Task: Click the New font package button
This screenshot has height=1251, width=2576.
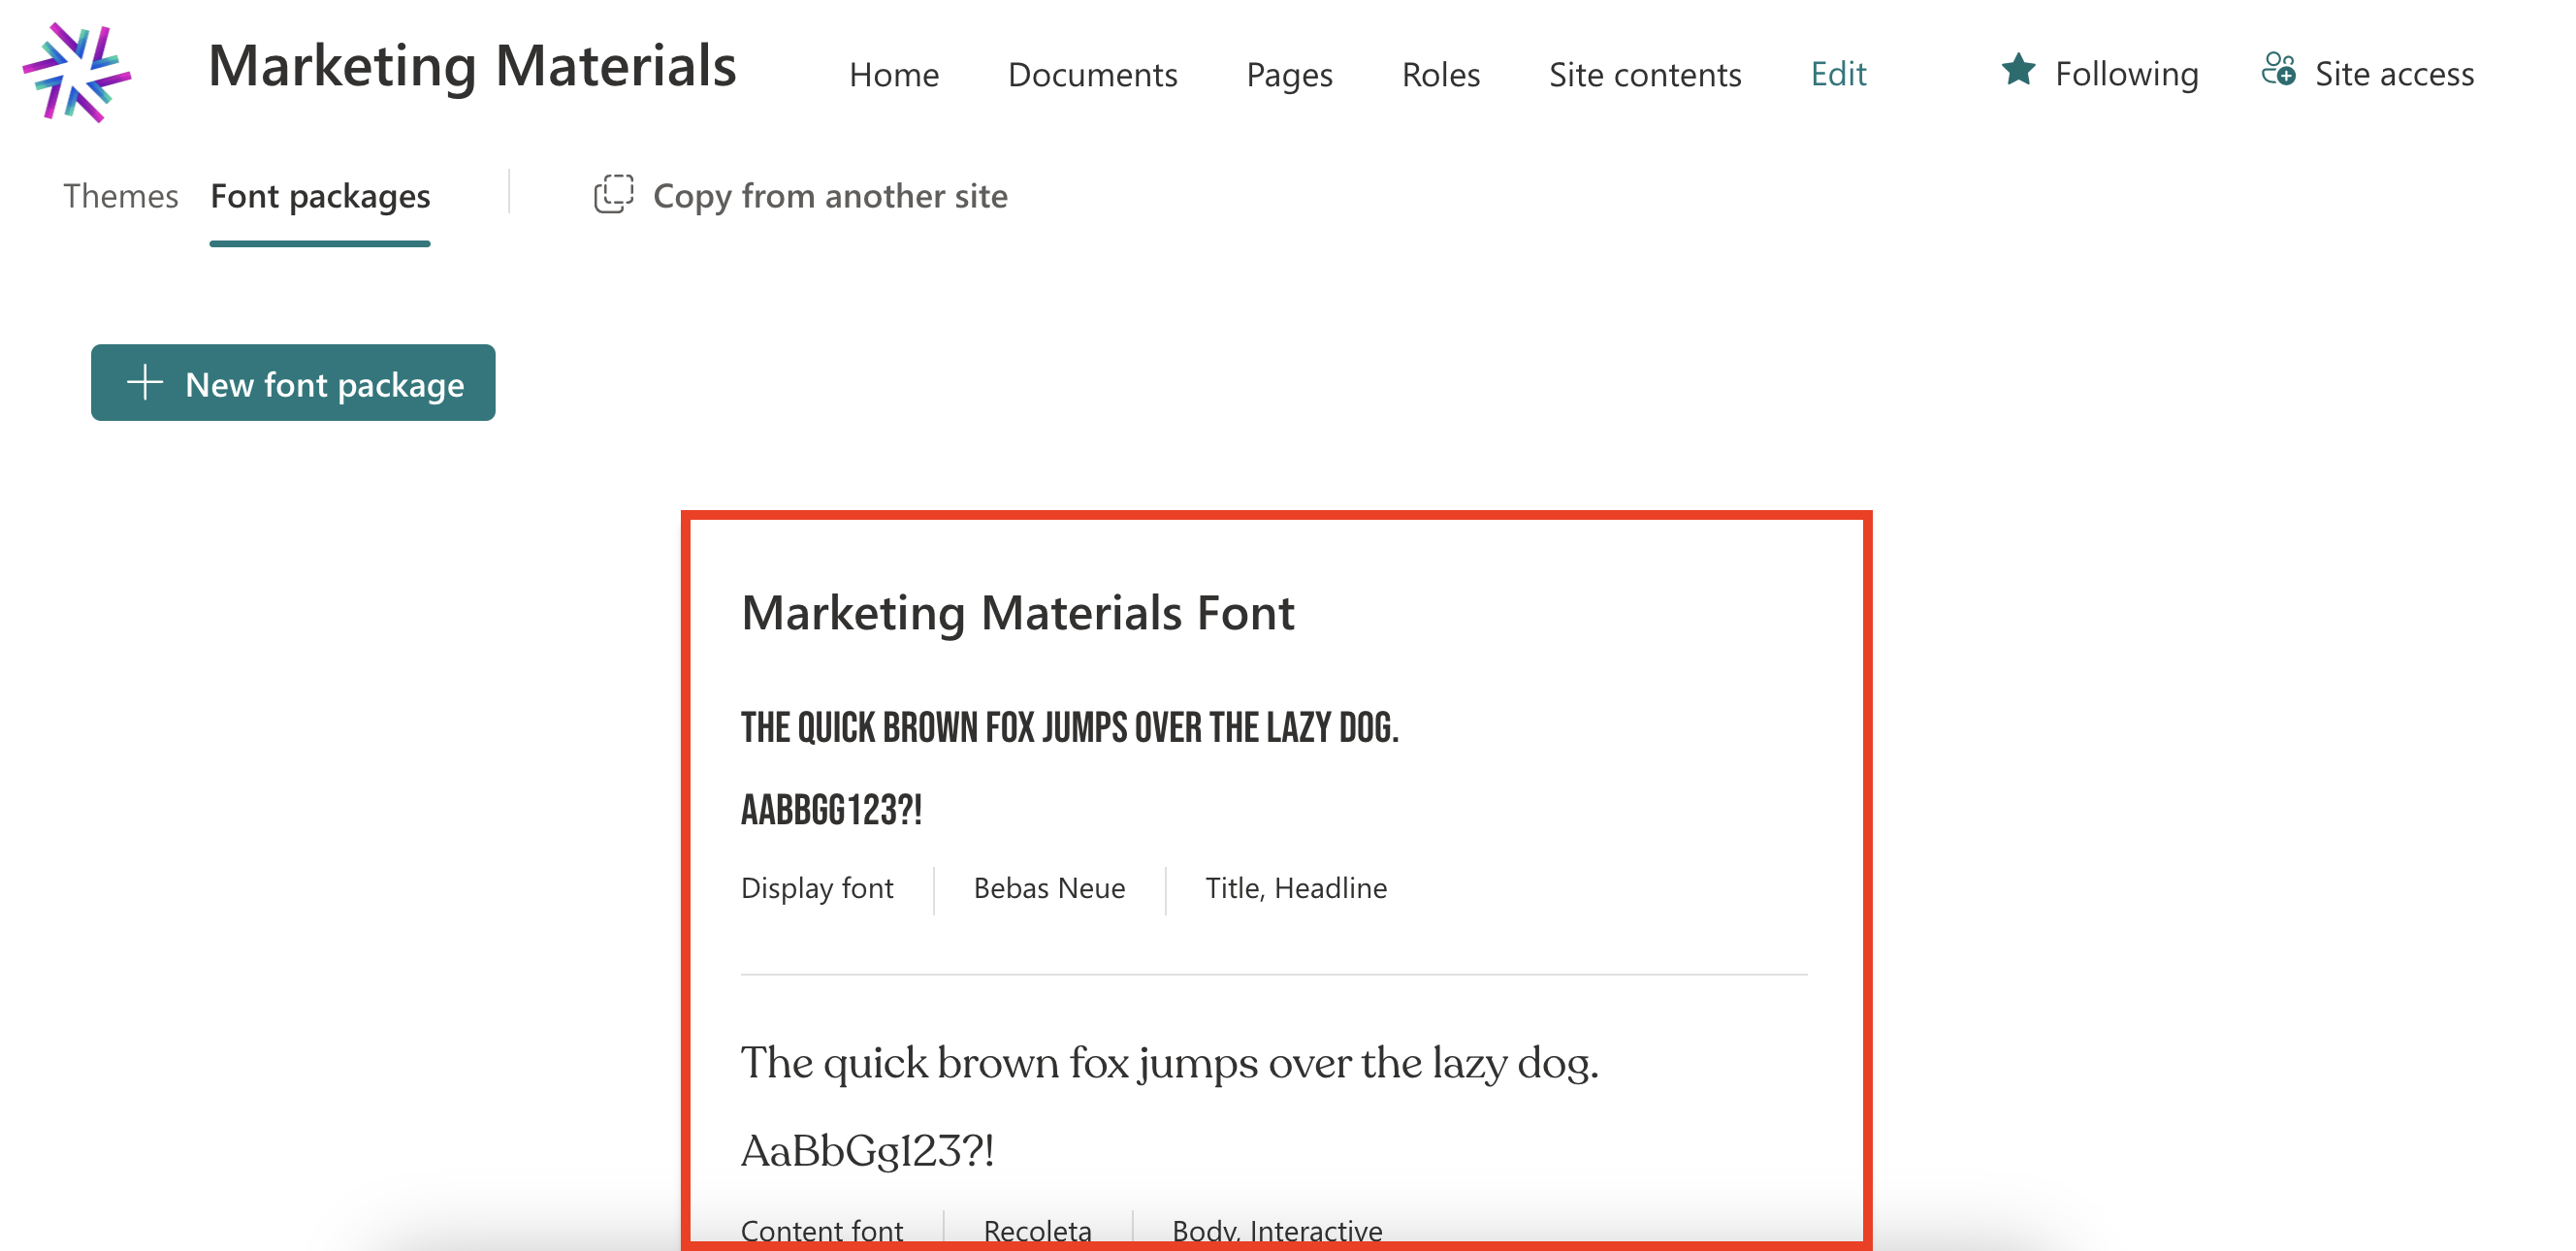Action: point(293,383)
